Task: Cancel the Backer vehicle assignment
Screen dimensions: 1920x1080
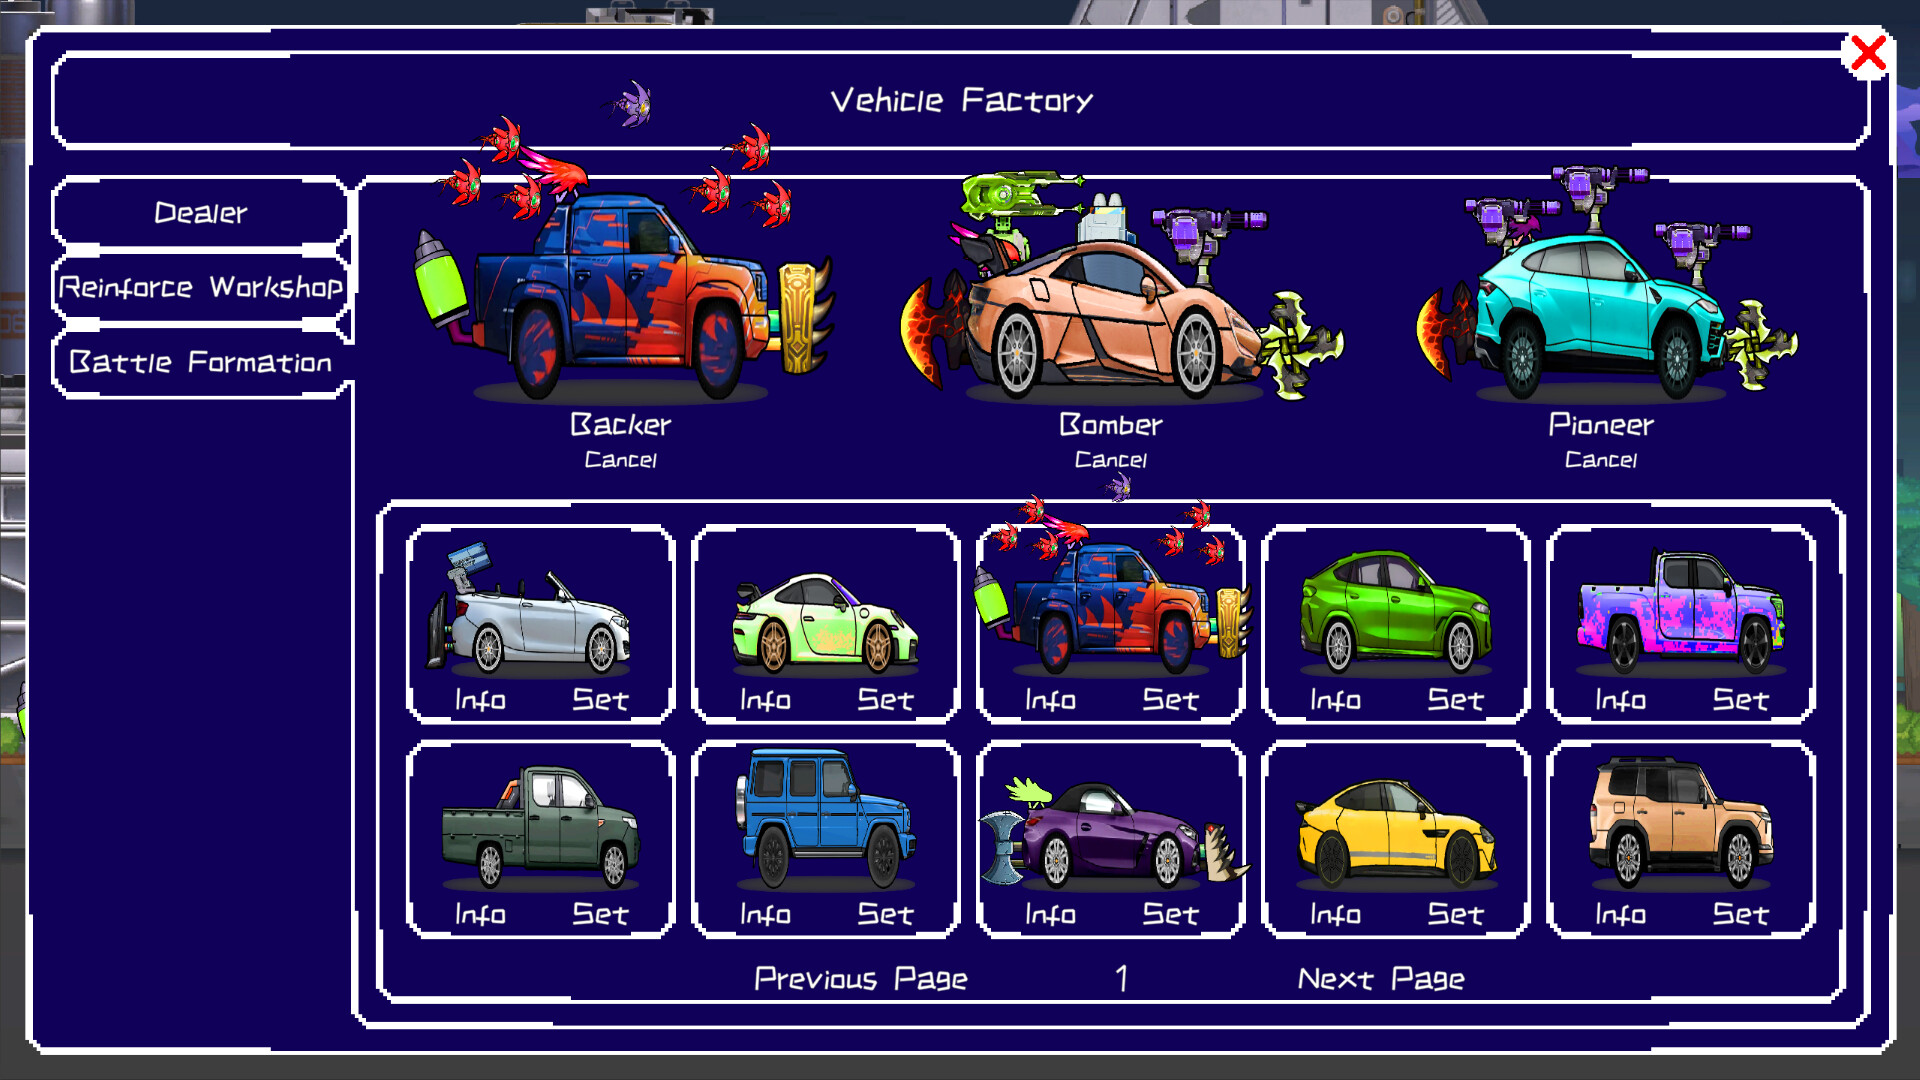Action: pyautogui.click(x=621, y=459)
